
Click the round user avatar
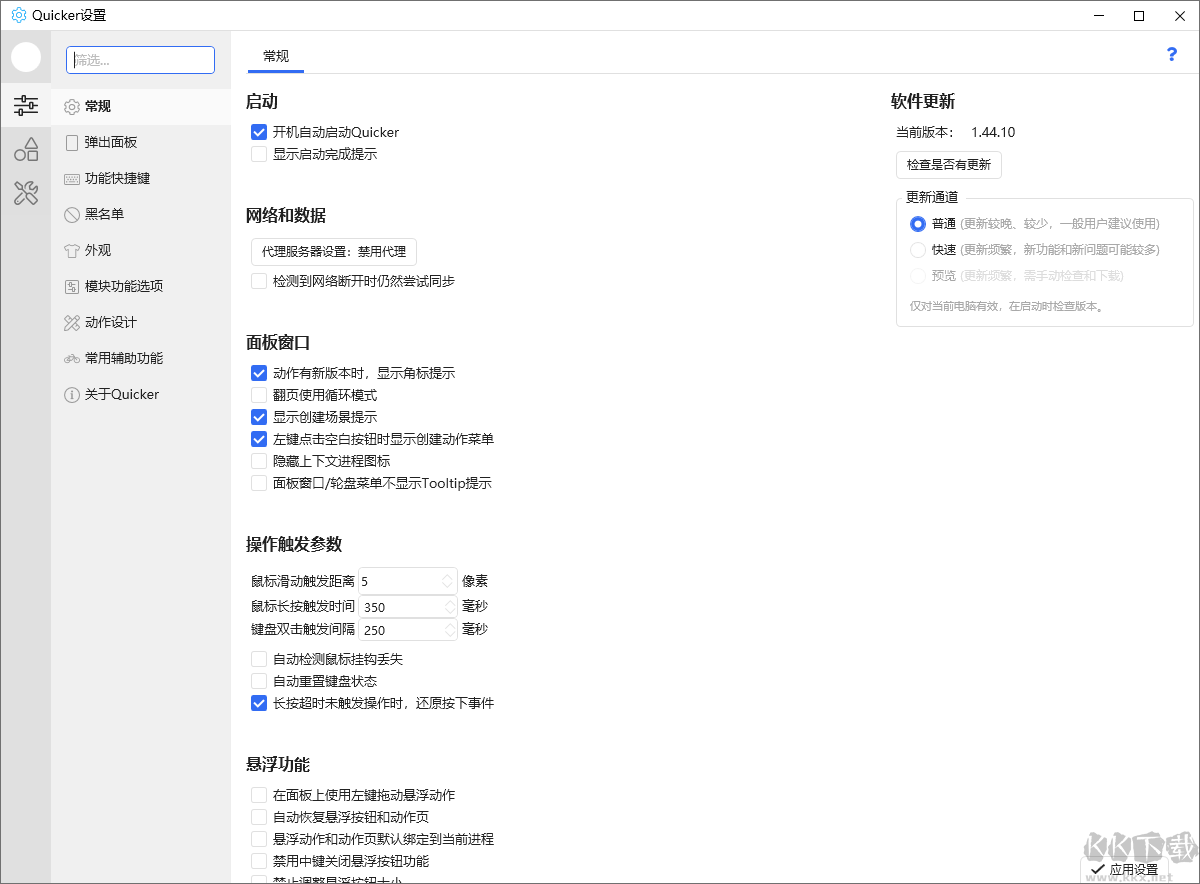(x=26, y=57)
